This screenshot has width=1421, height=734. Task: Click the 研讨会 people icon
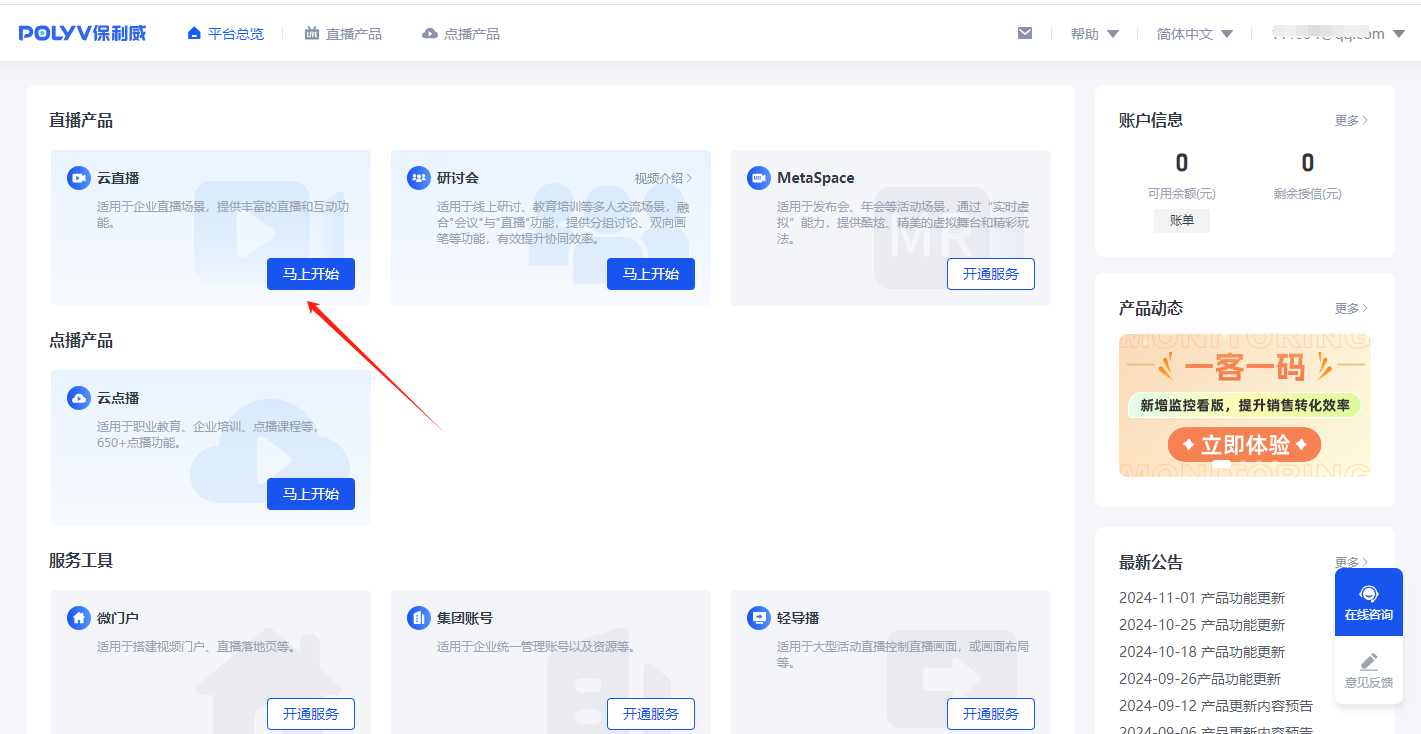[418, 178]
